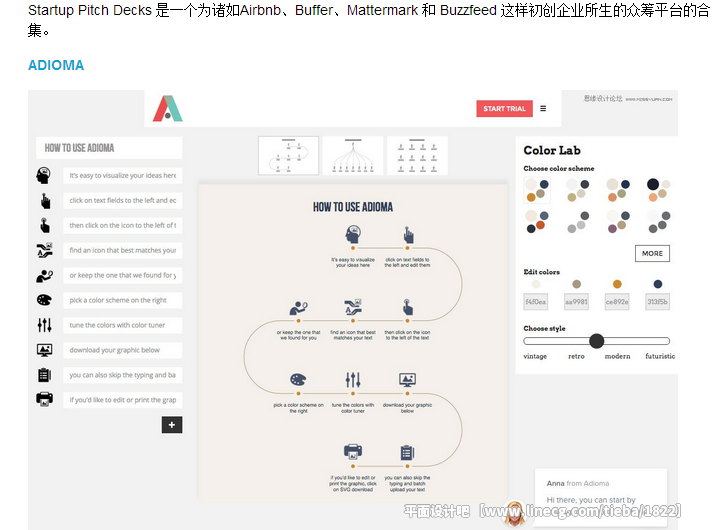Image resolution: width=722 pixels, height=530 pixels.
Task: Select the vintage style label
Action: coord(535,356)
